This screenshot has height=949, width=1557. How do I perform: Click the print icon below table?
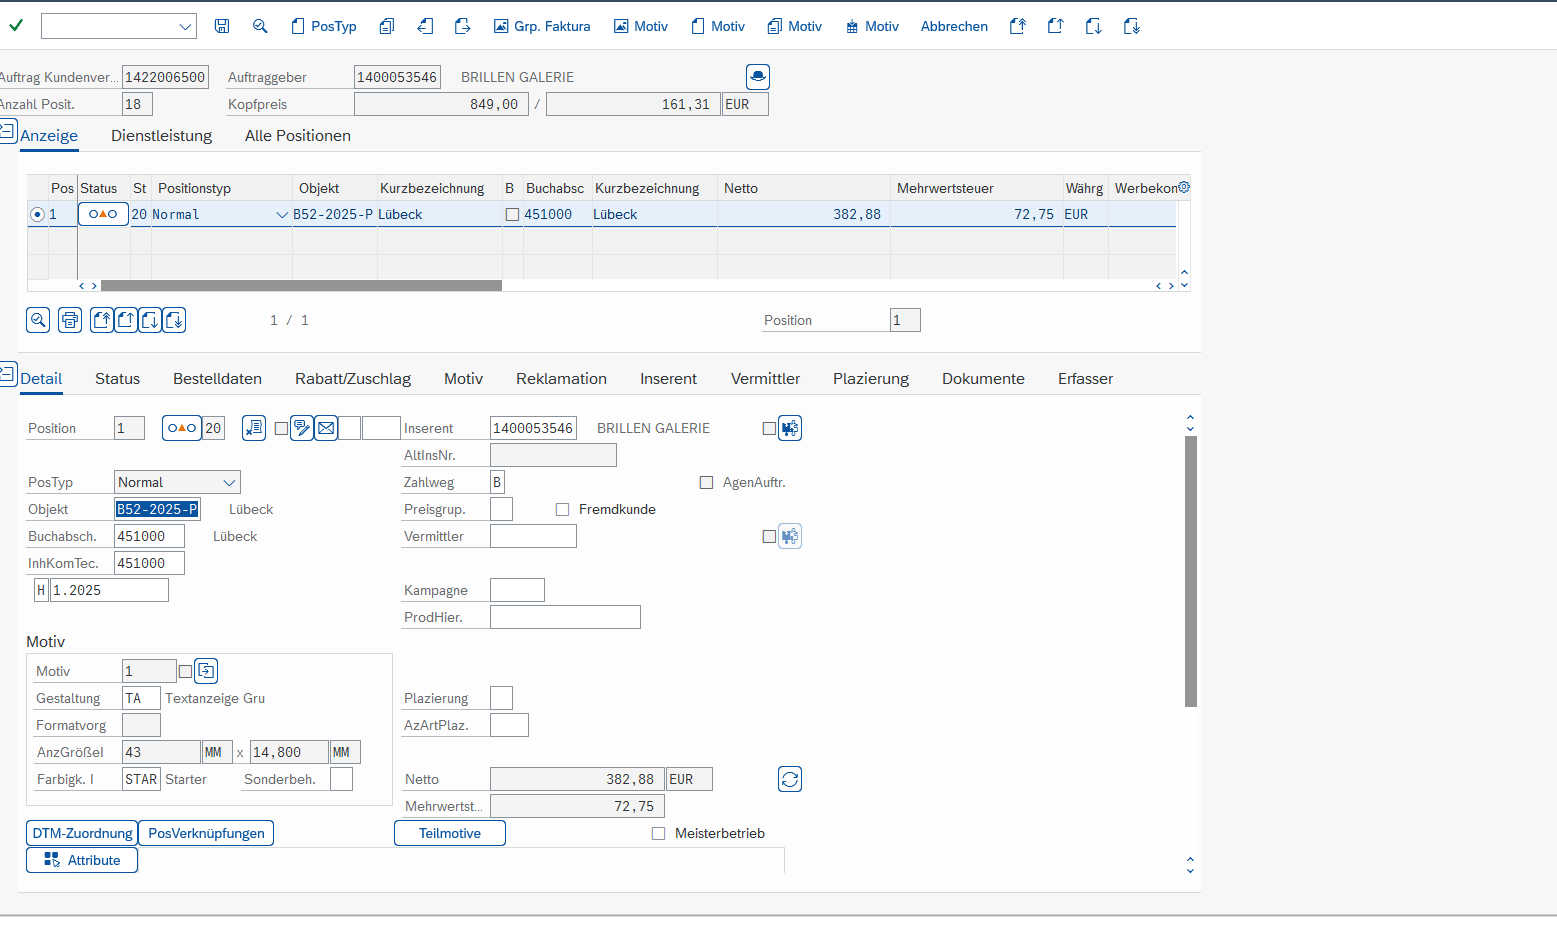point(70,320)
